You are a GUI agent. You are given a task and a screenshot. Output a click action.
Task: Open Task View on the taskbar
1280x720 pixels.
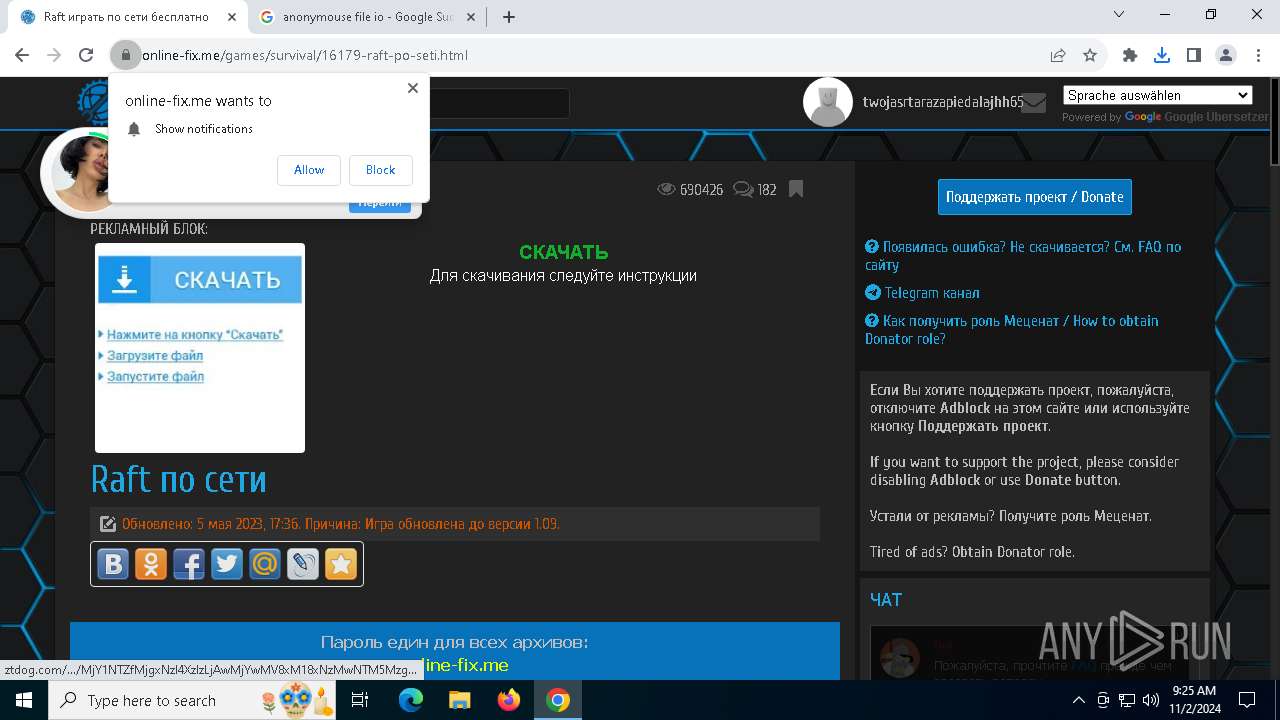pyautogui.click(x=361, y=700)
